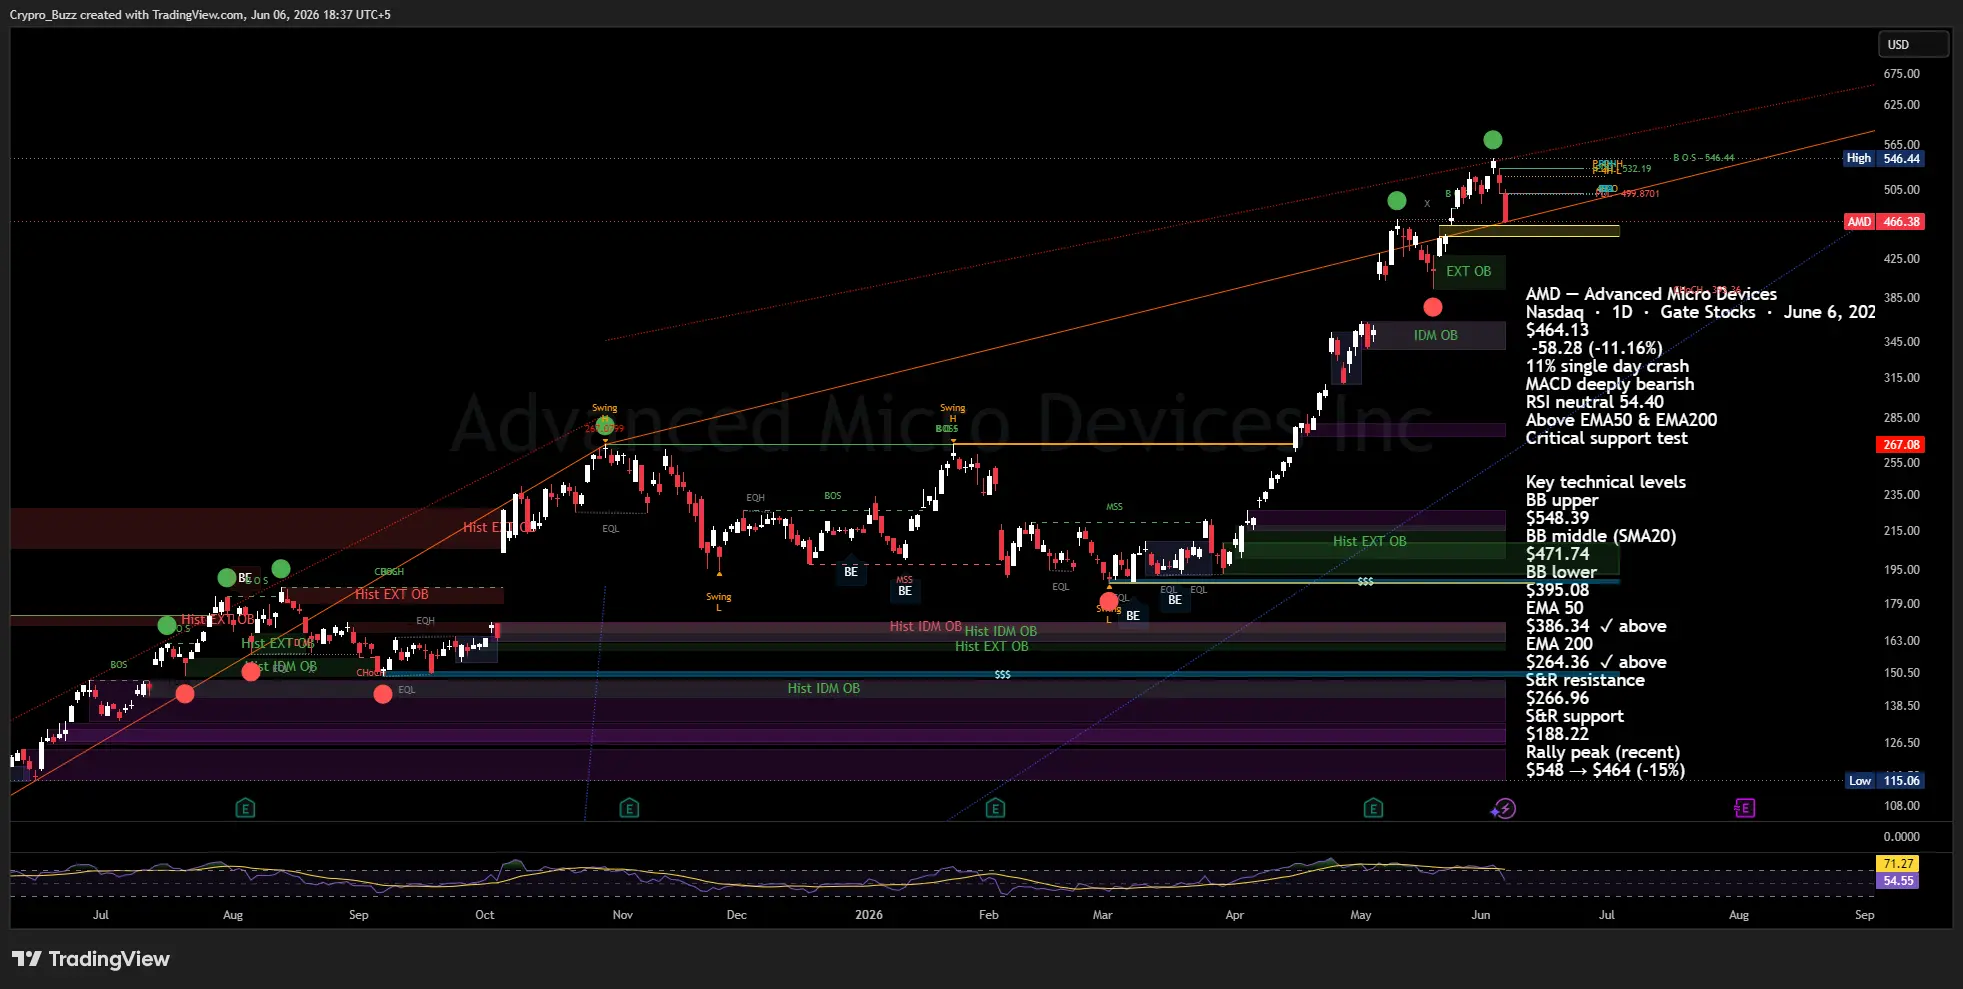Click the "2026" time axis label
The width and height of the screenshot is (1963, 989).
[x=869, y=915]
